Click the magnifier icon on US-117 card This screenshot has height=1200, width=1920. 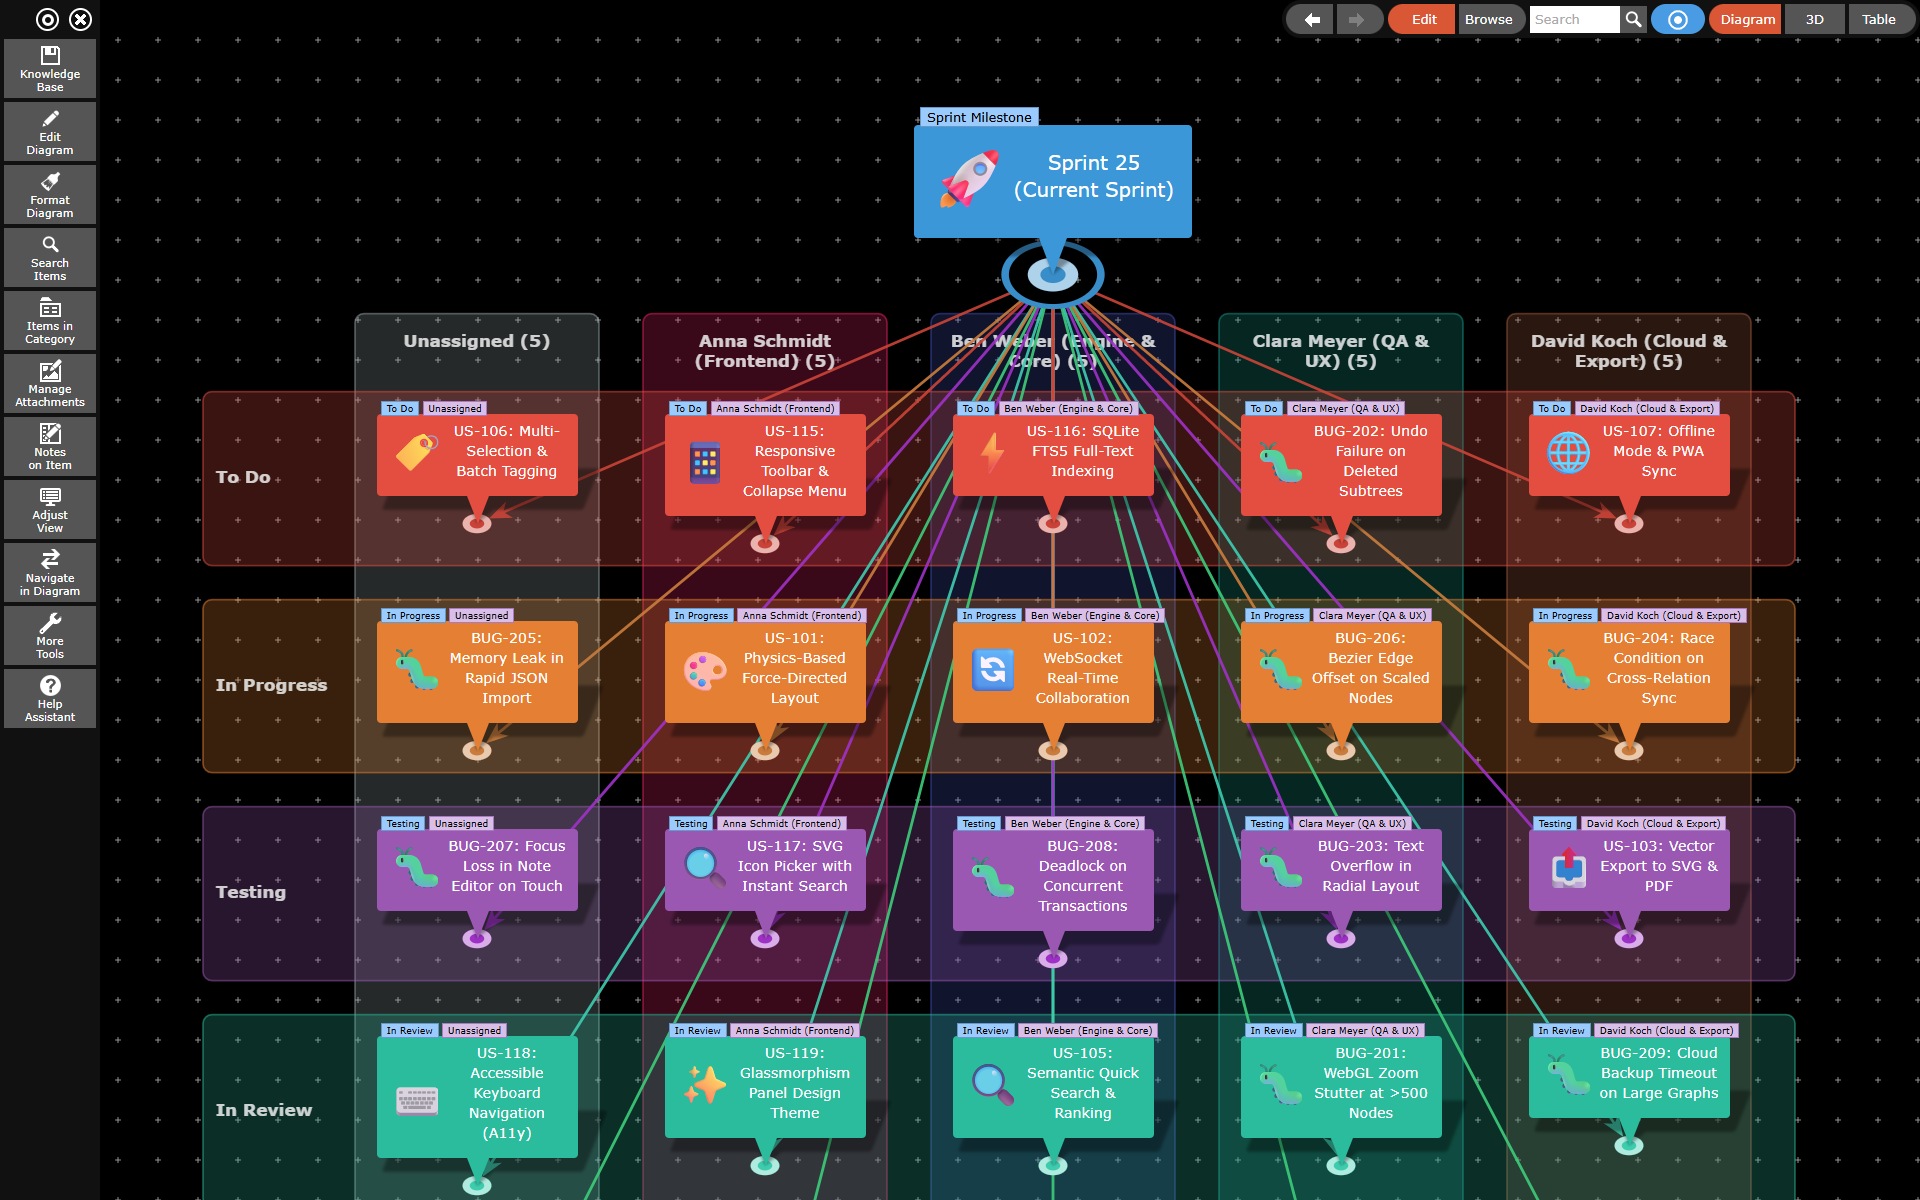pyautogui.click(x=705, y=867)
